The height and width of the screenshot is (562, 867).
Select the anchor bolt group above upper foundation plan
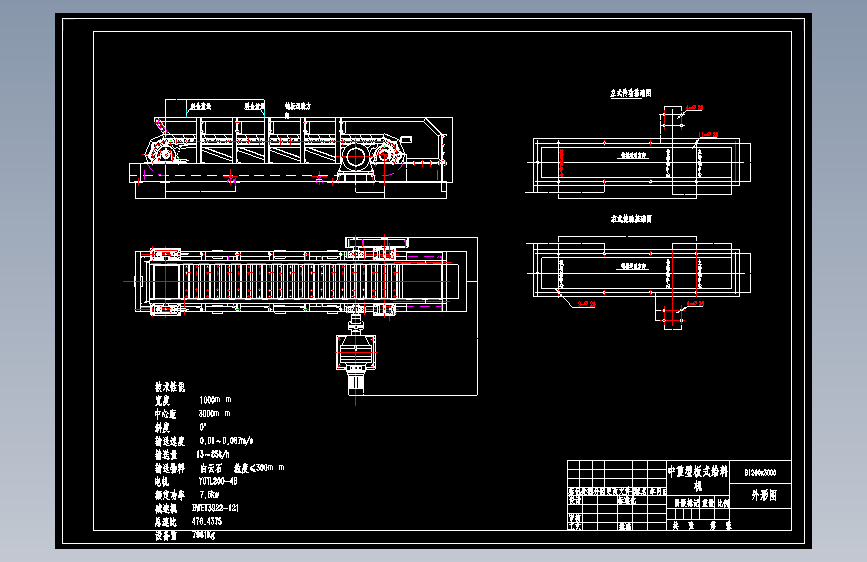[x=673, y=119]
